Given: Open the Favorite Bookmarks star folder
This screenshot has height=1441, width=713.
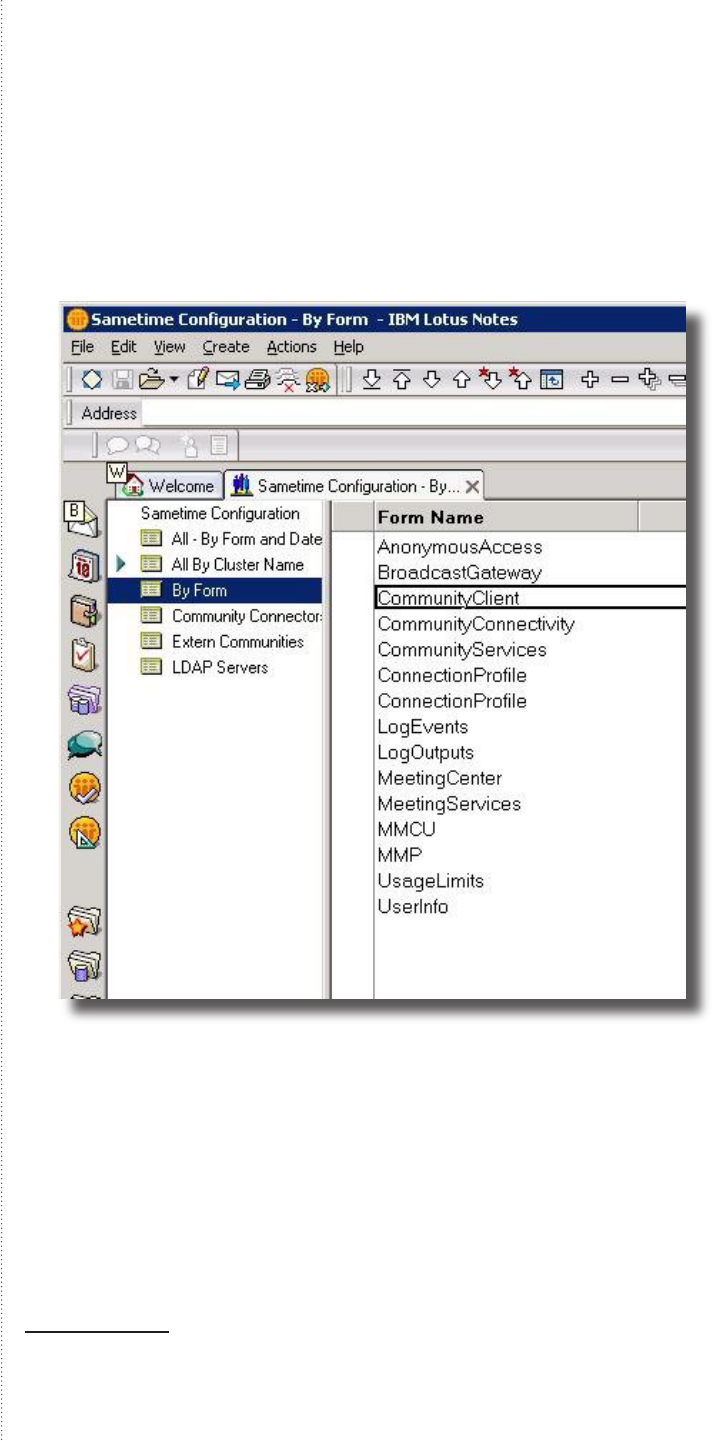Looking at the screenshot, I should (83, 921).
